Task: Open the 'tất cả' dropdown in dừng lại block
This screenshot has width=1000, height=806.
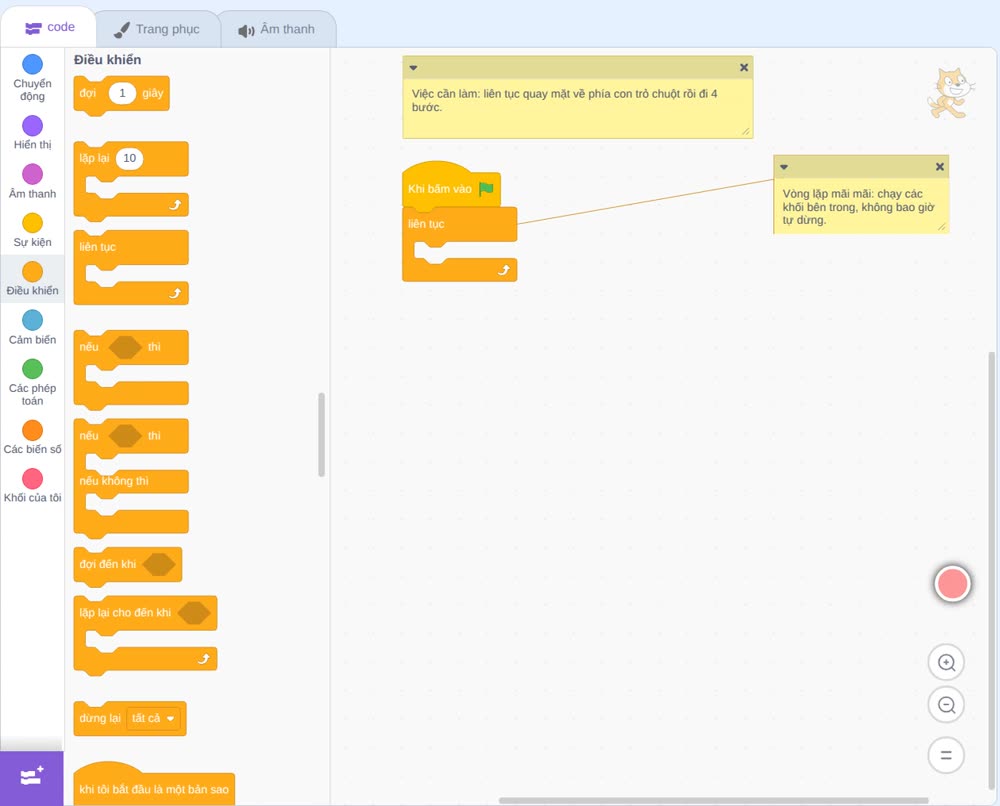Action: (x=153, y=719)
